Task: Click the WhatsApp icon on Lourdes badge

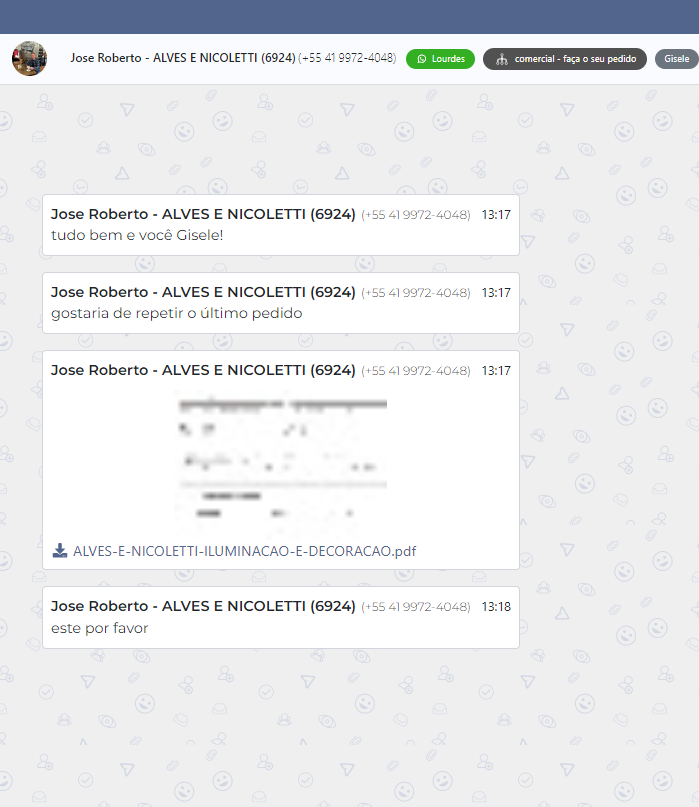Action: [422, 59]
